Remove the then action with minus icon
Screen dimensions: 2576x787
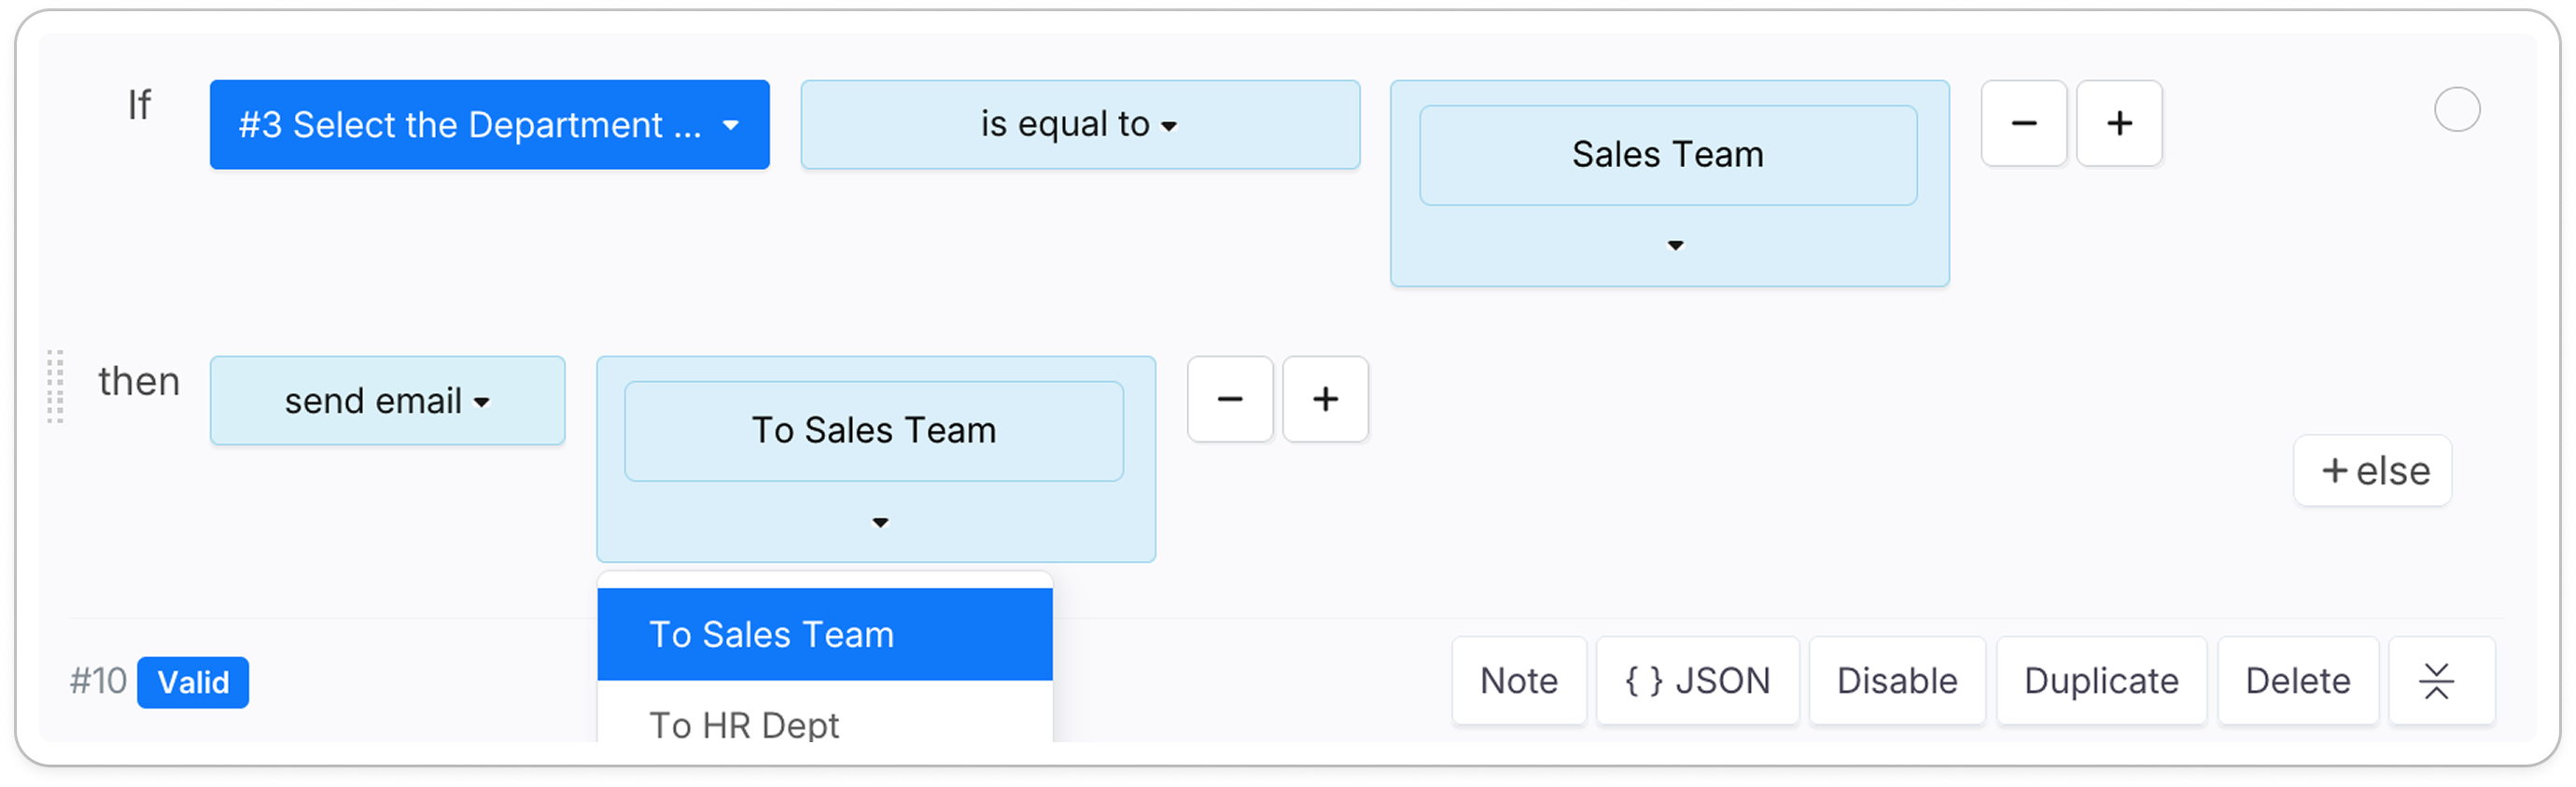click(1229, 400)
